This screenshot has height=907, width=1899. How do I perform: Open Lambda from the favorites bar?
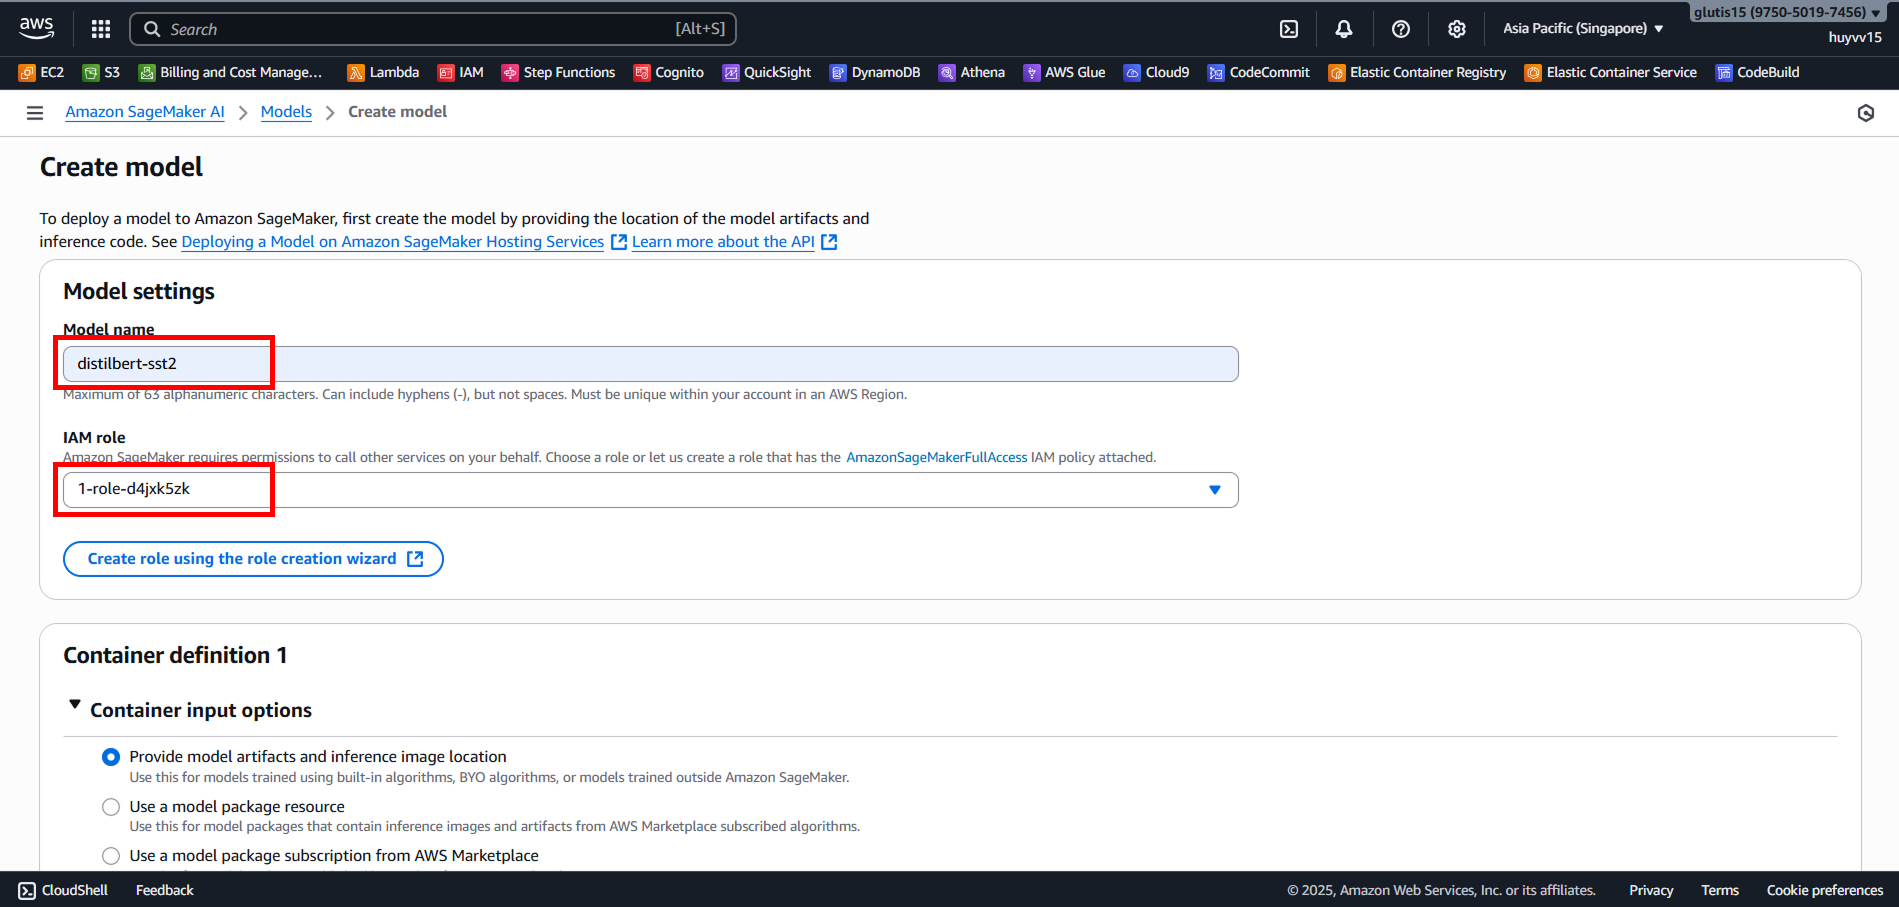[x=383, y=72]
